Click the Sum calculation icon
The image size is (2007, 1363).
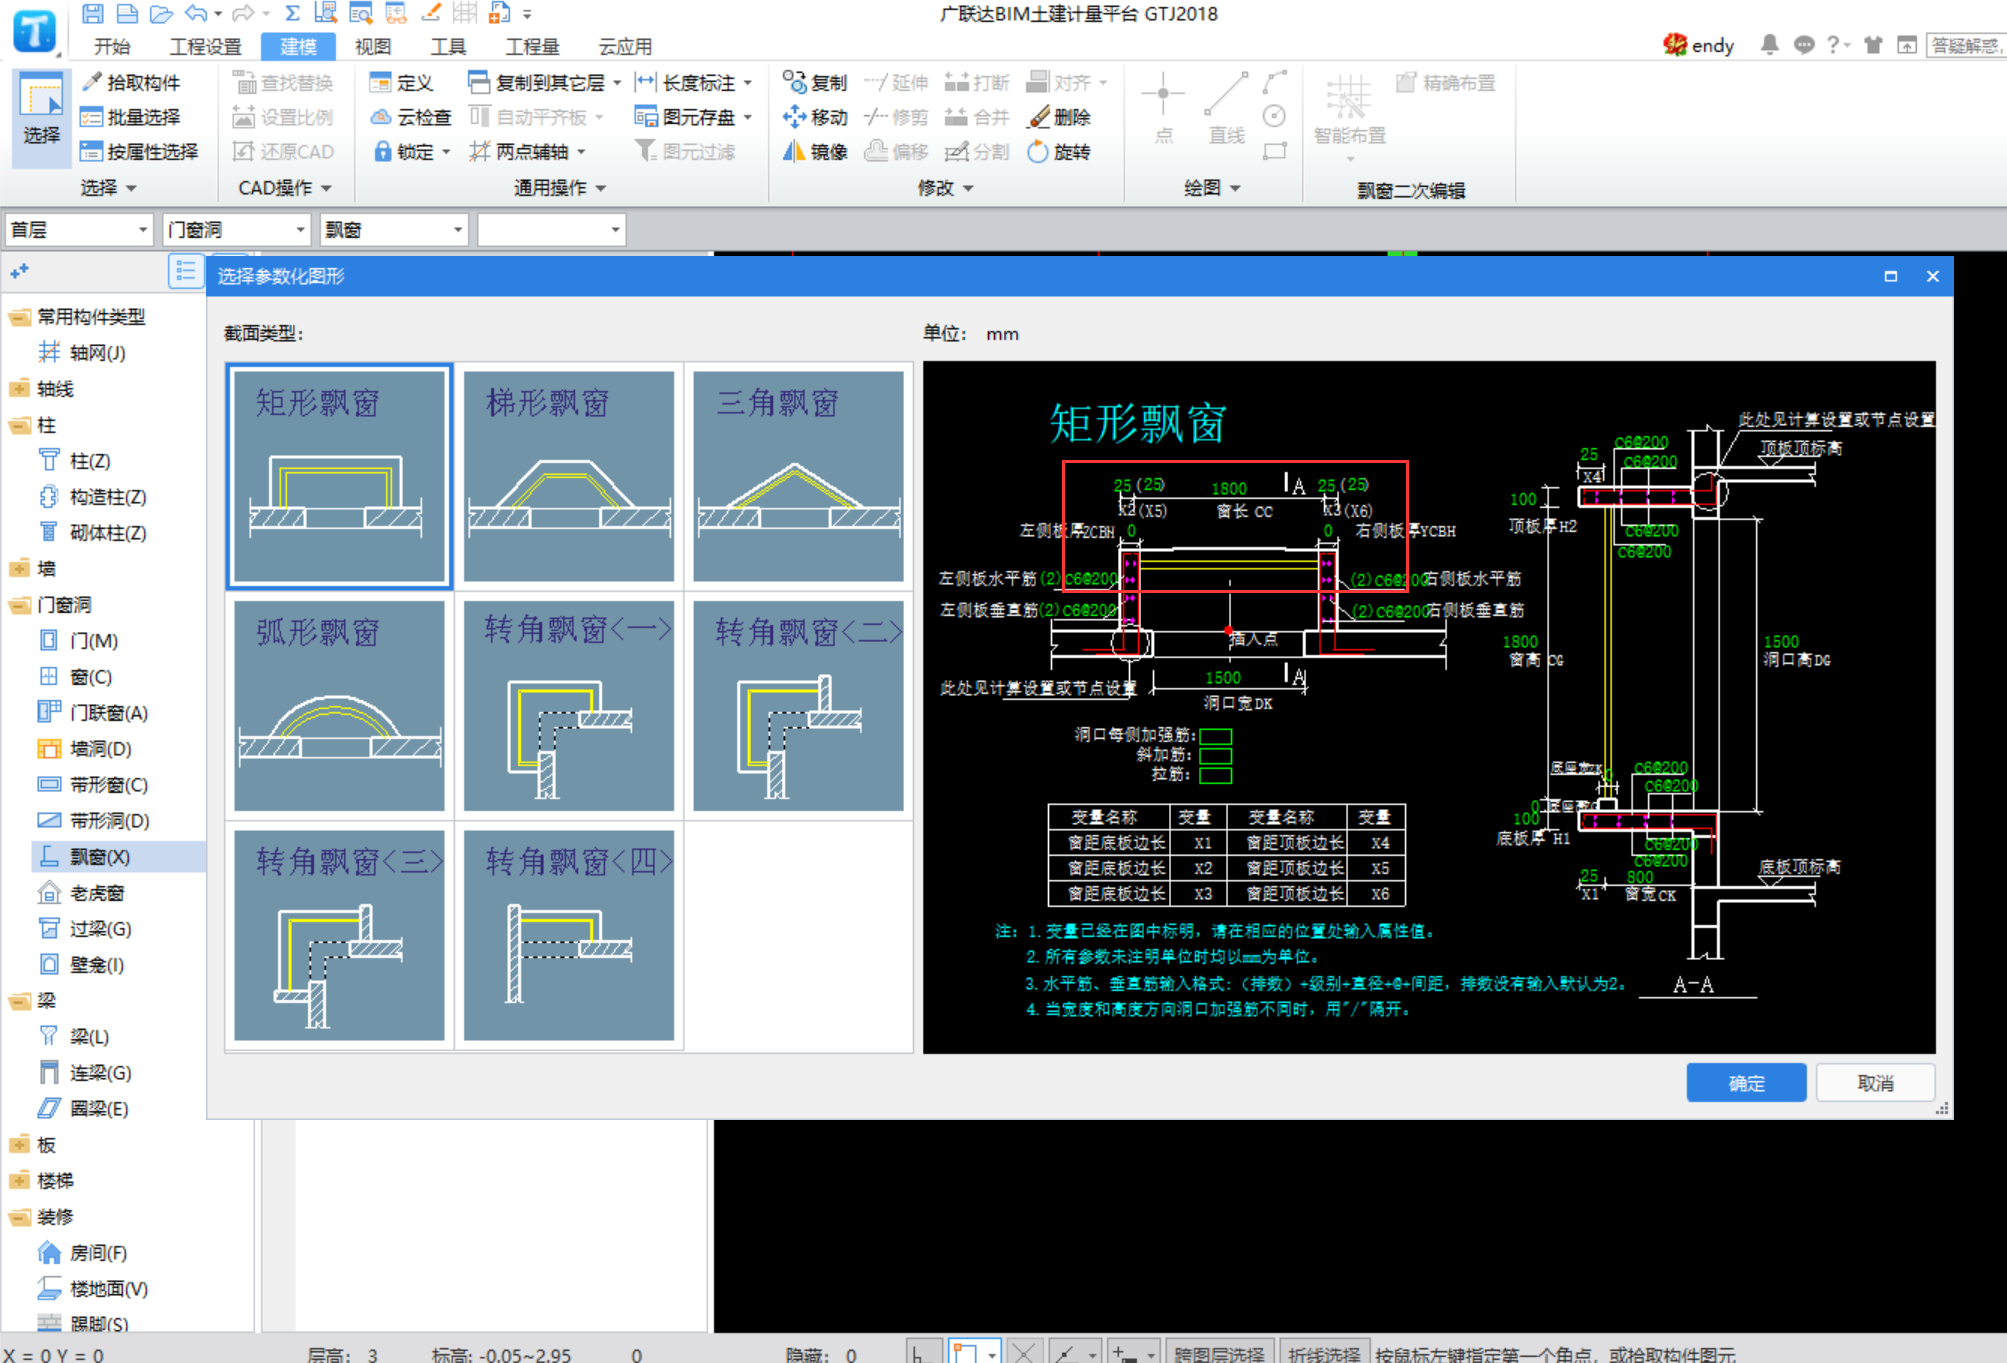[292, 13]
